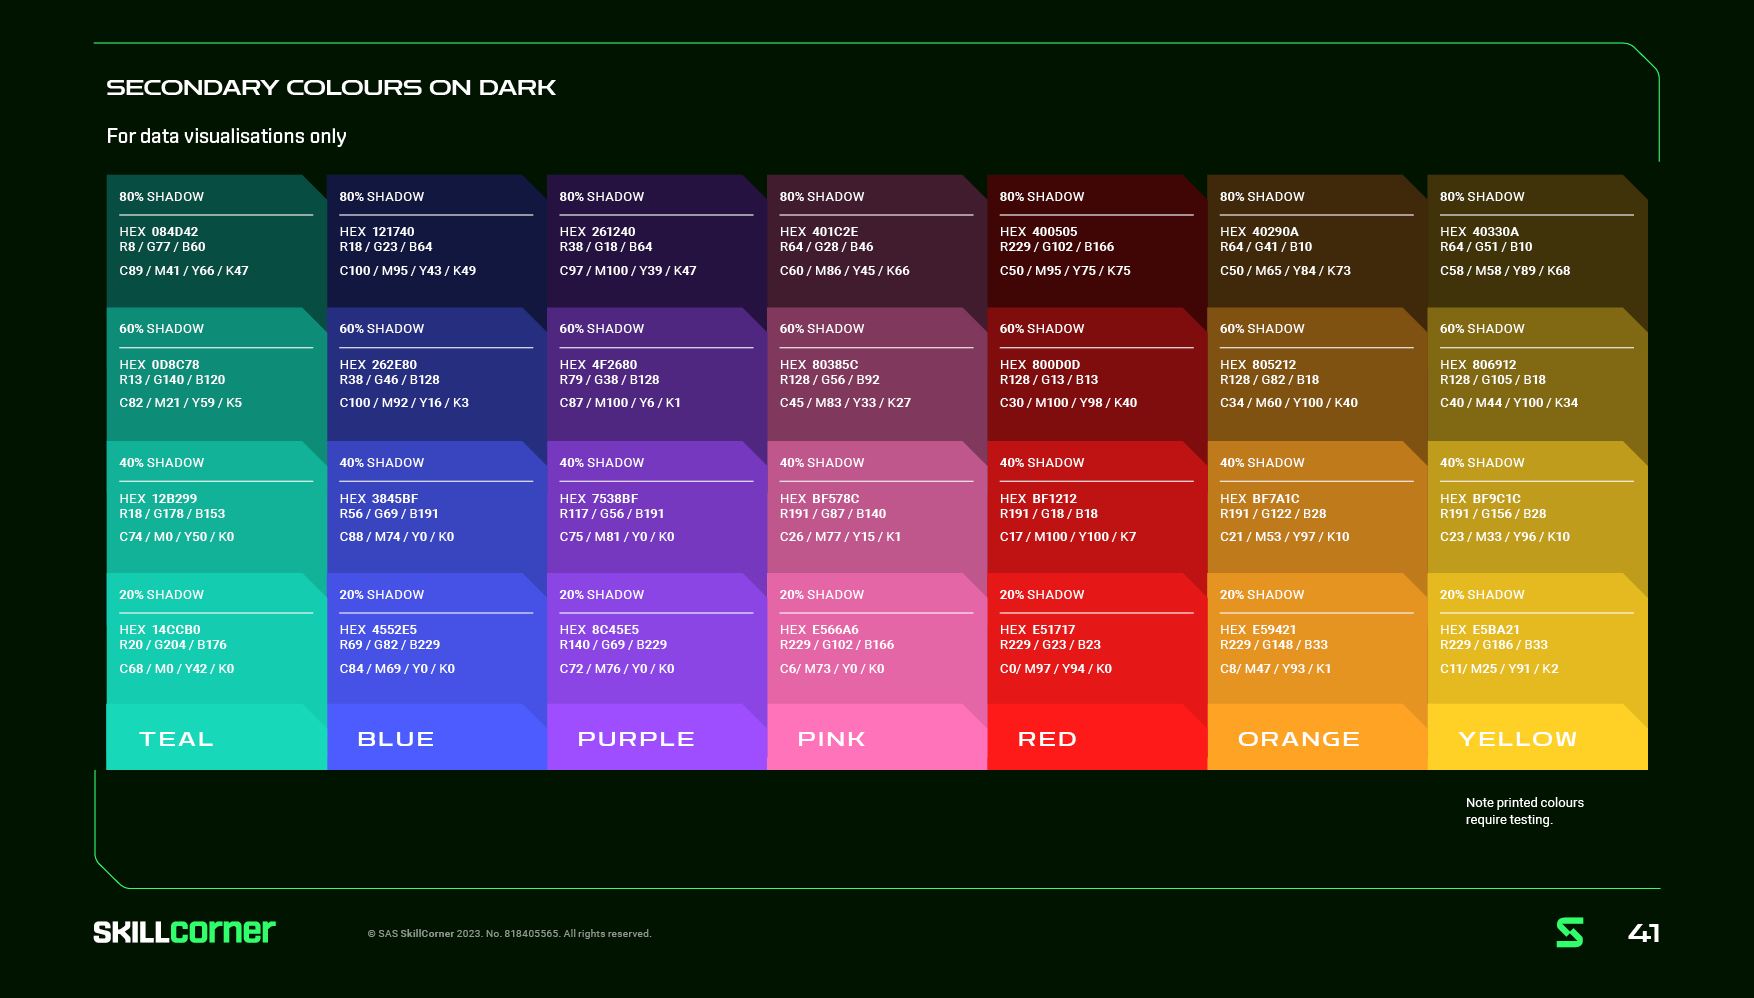Click 'R69 / G82 / B229' RGB value

point(390,645)
